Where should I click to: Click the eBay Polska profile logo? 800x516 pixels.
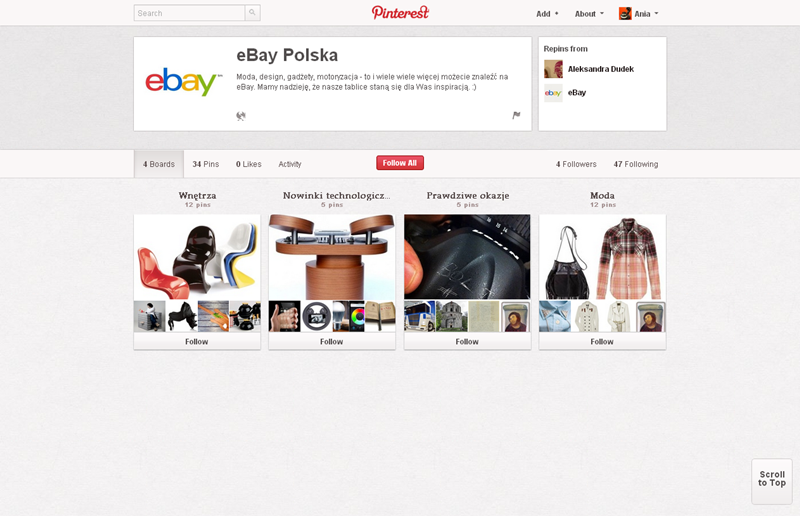(x=184, y=82)
